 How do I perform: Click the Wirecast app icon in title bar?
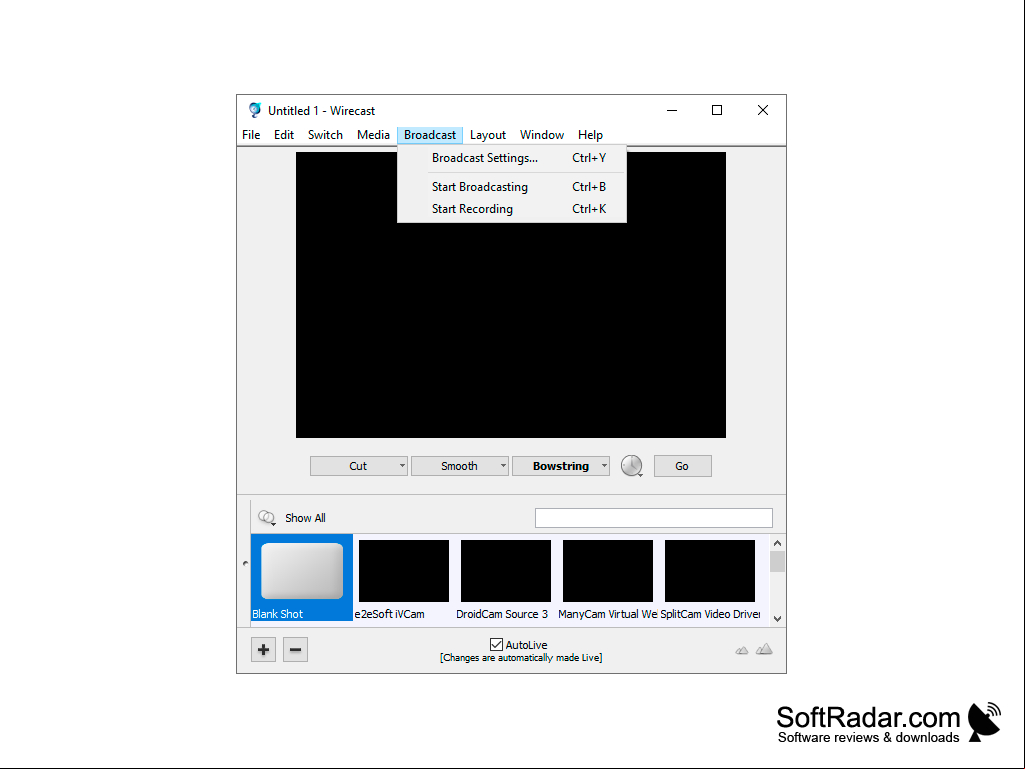[255, 110]
